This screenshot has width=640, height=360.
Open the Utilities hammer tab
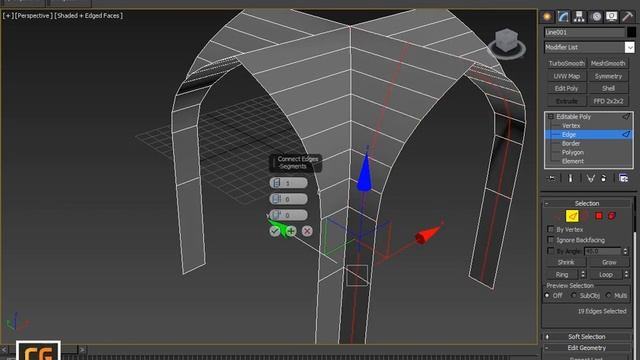pos(627,16)
